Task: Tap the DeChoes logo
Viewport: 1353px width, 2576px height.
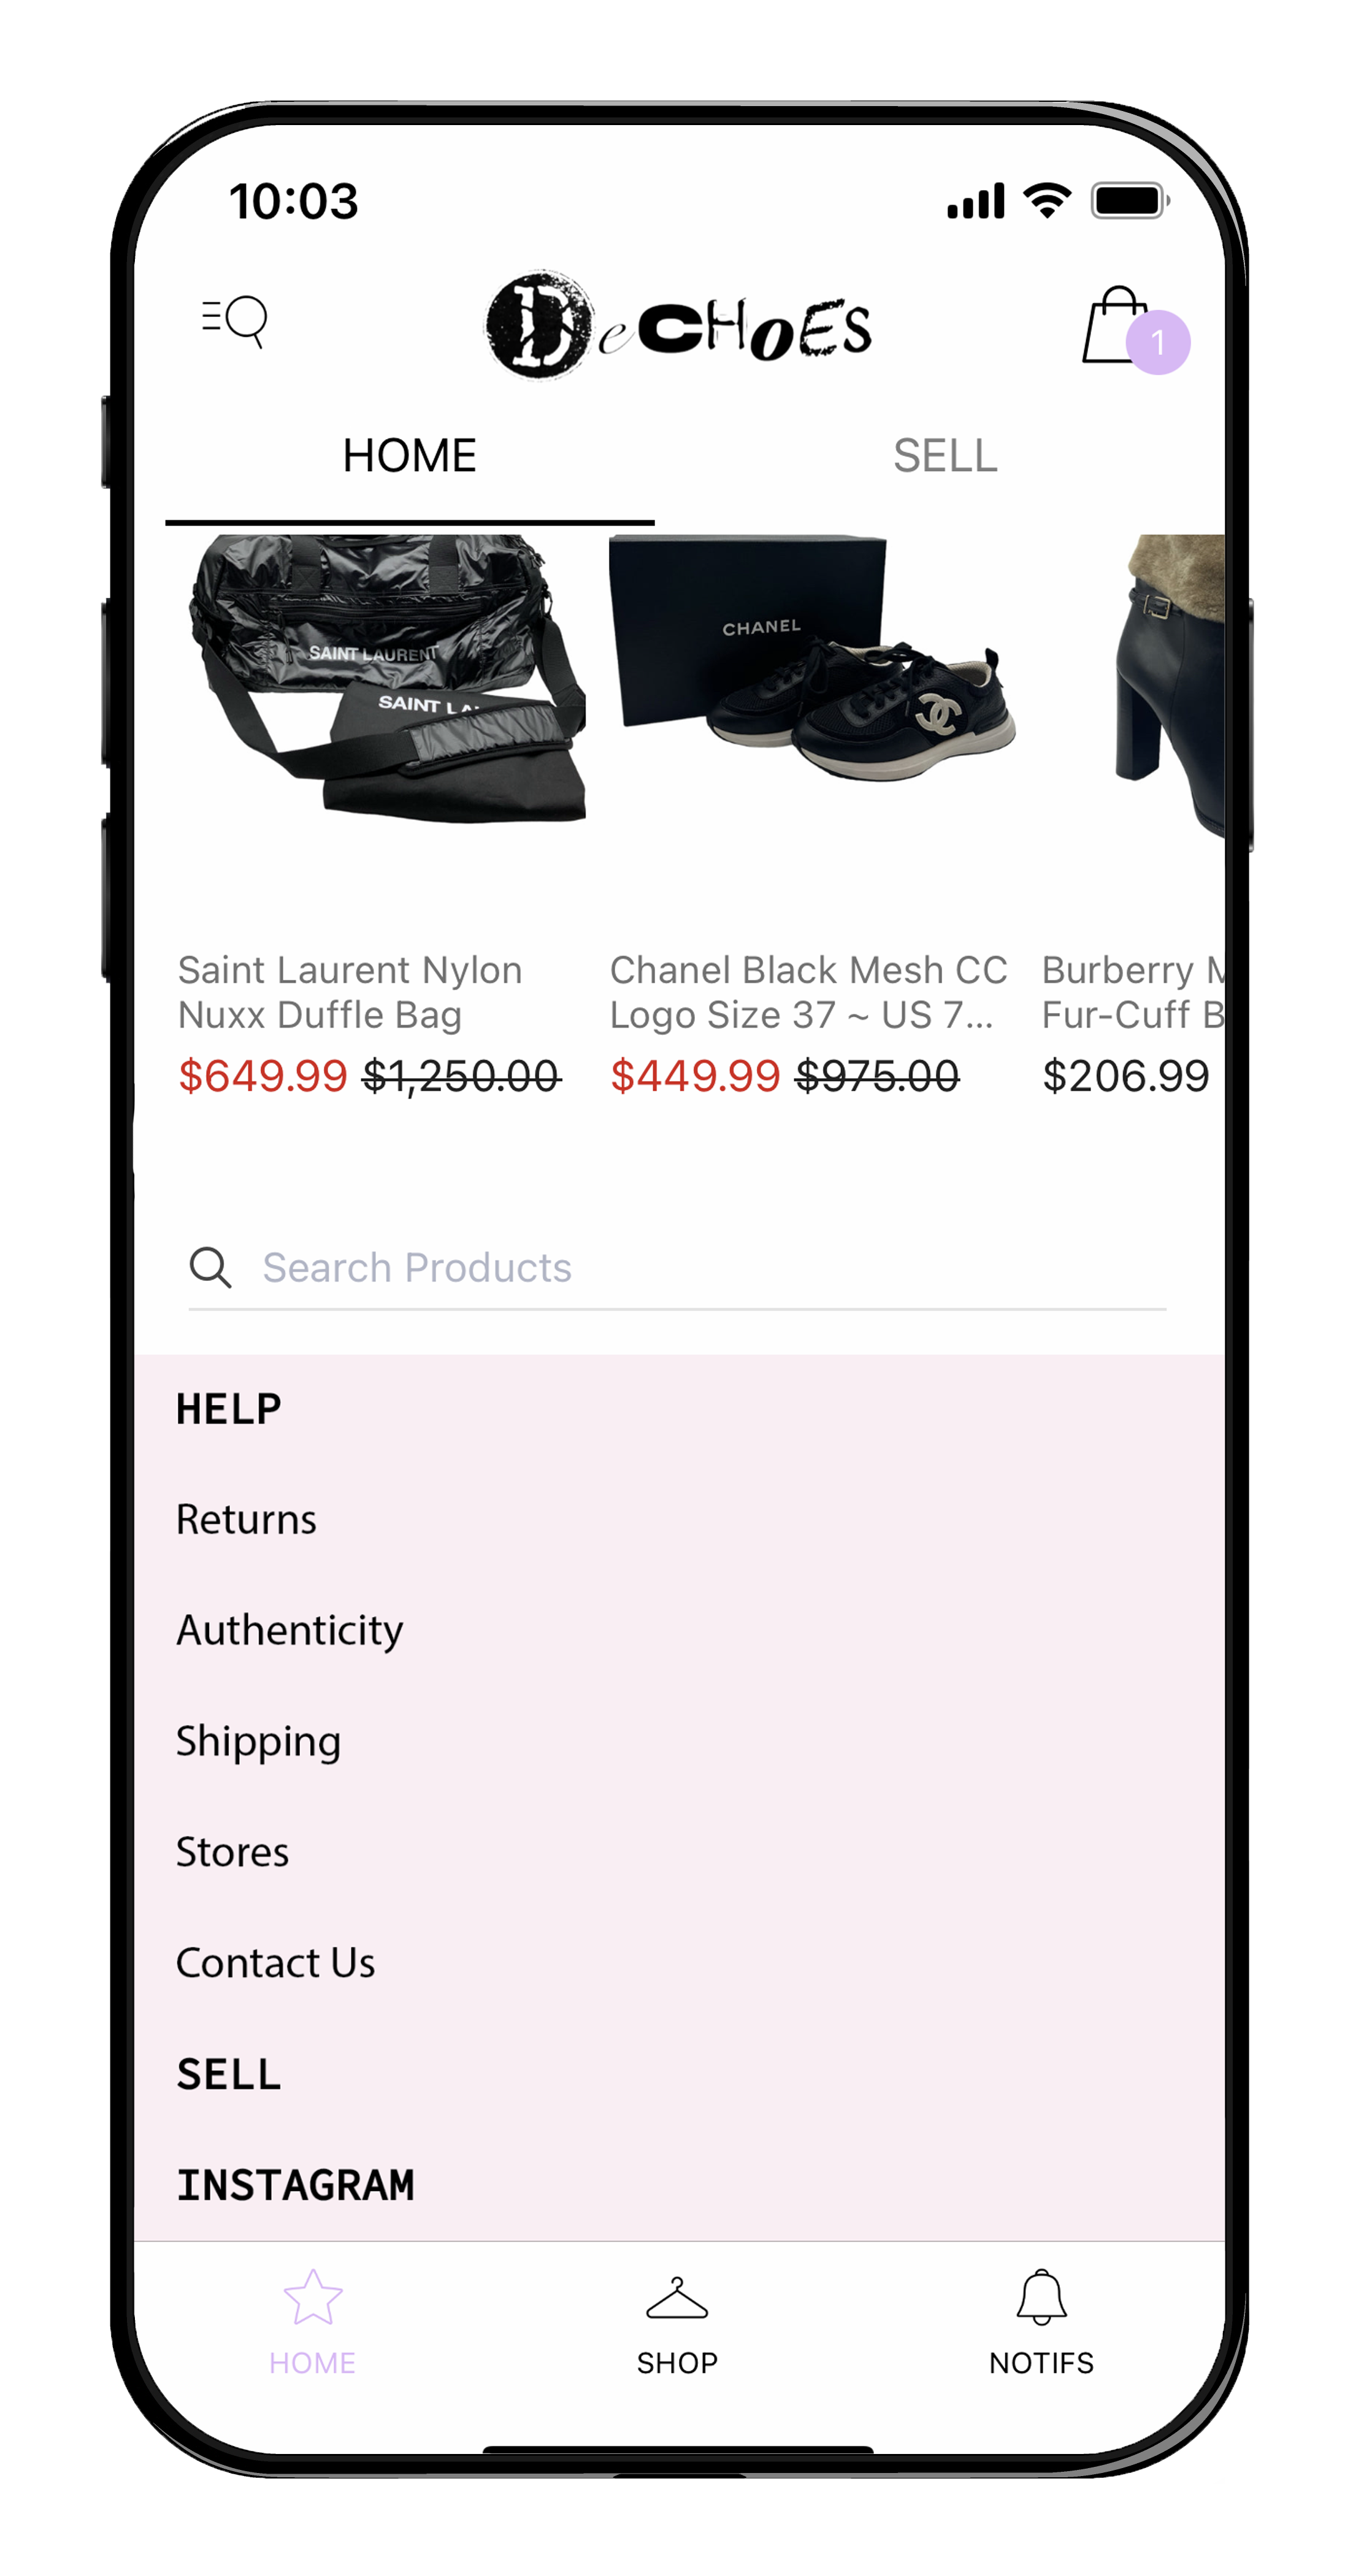Action: click(678, 325)
